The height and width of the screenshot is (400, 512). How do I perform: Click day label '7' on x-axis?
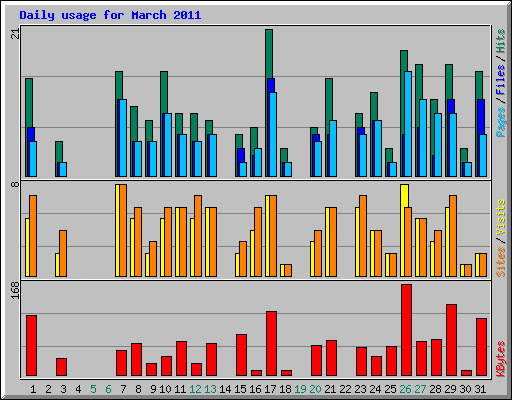tap(123, 389)
